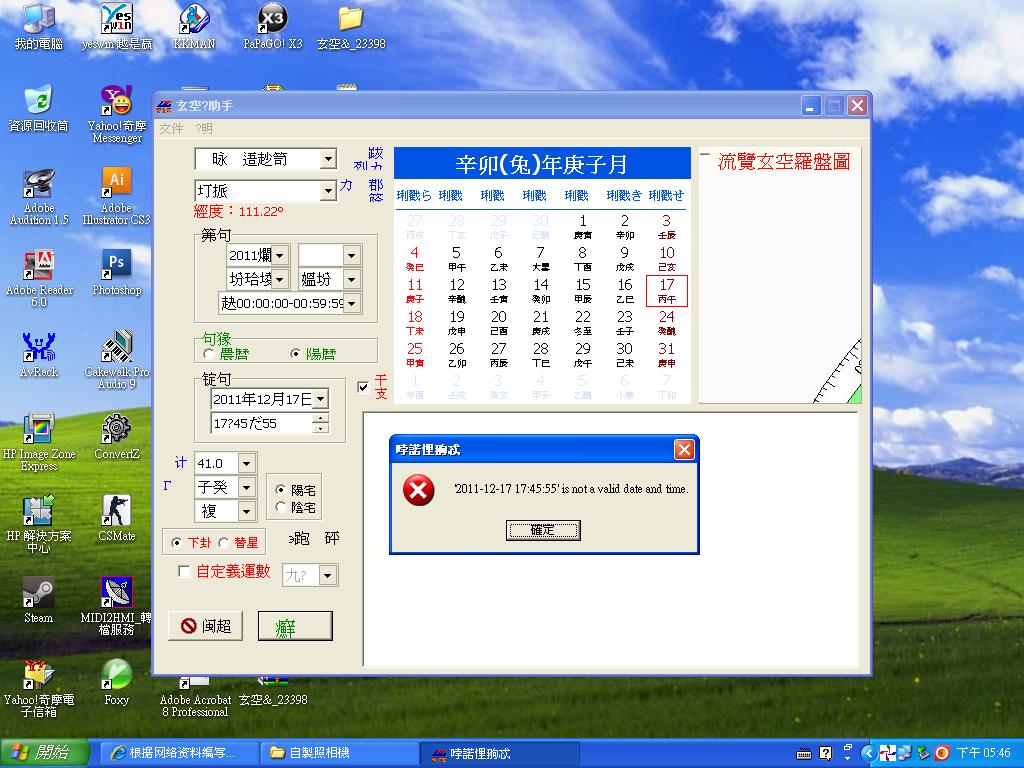Expand the 41.0 value dropdown

tap(246, 464)
